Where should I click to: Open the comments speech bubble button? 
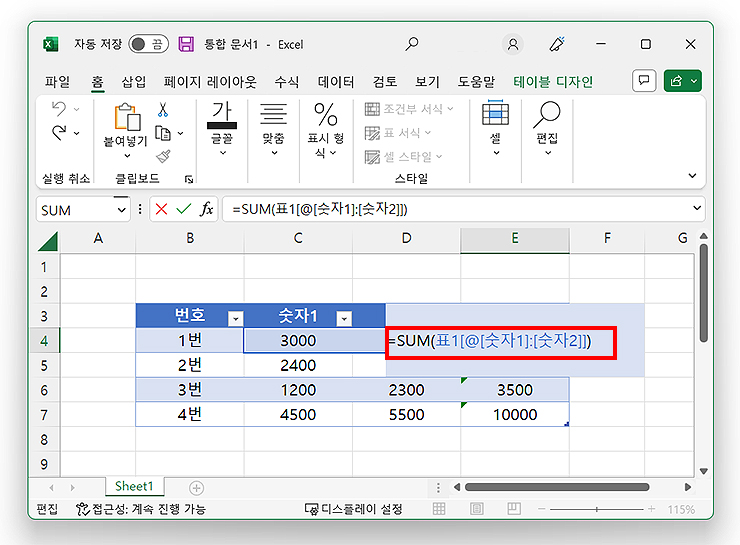644,81
